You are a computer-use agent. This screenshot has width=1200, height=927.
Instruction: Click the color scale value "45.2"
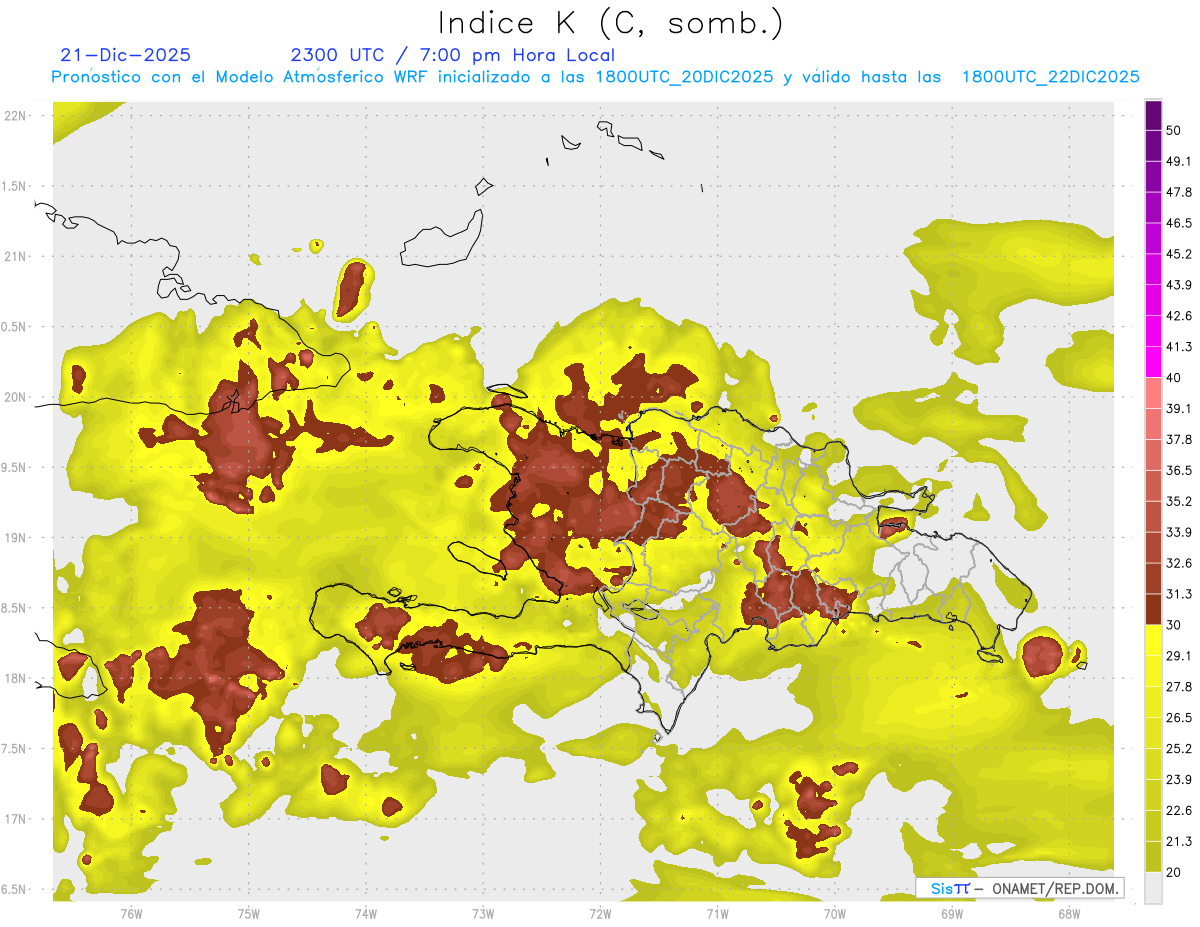point(1179,254)
